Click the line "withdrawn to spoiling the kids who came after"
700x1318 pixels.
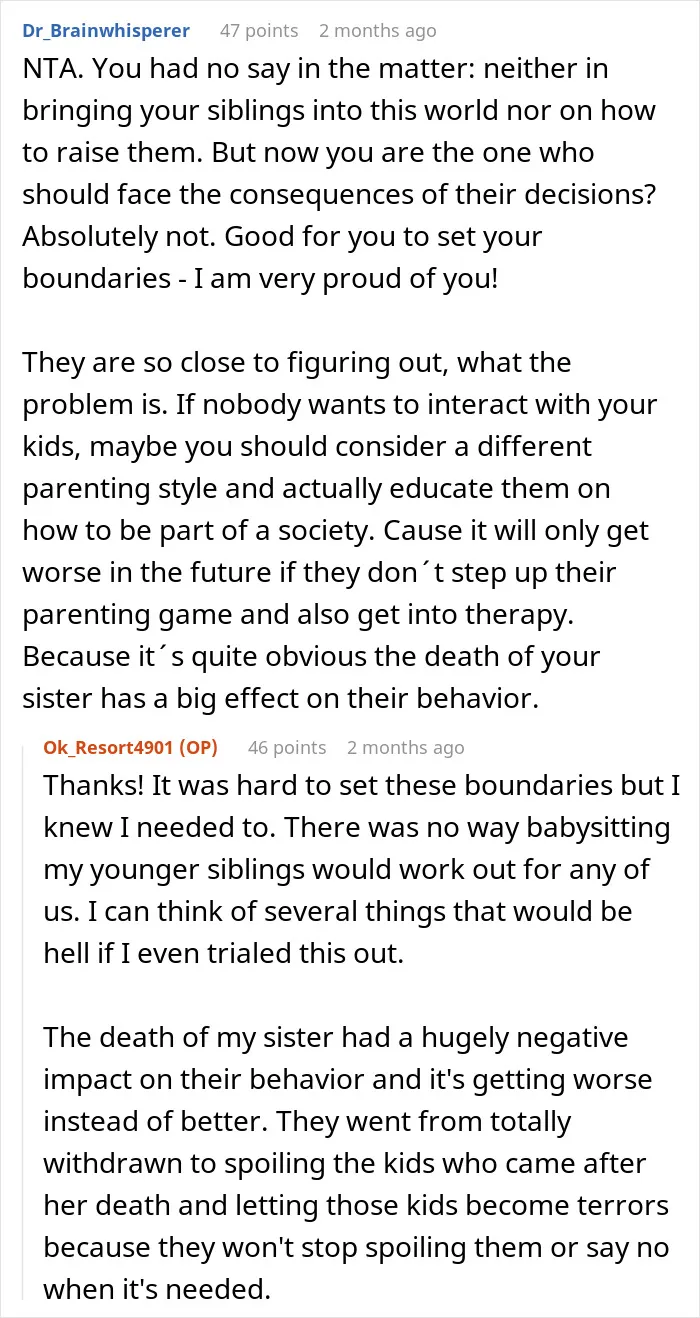[345, 1163]
